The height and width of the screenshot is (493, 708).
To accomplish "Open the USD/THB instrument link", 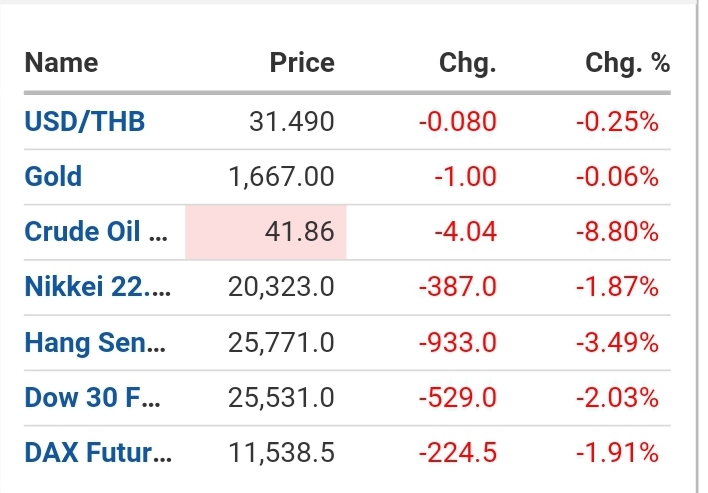I will tap(85, 122).
